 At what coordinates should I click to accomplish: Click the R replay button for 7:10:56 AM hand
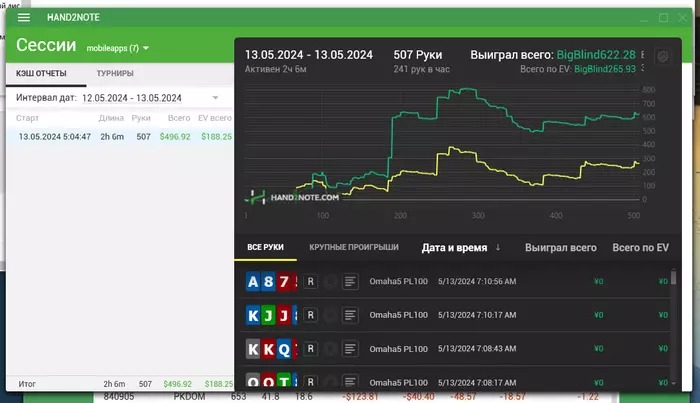tap(311, 282)
